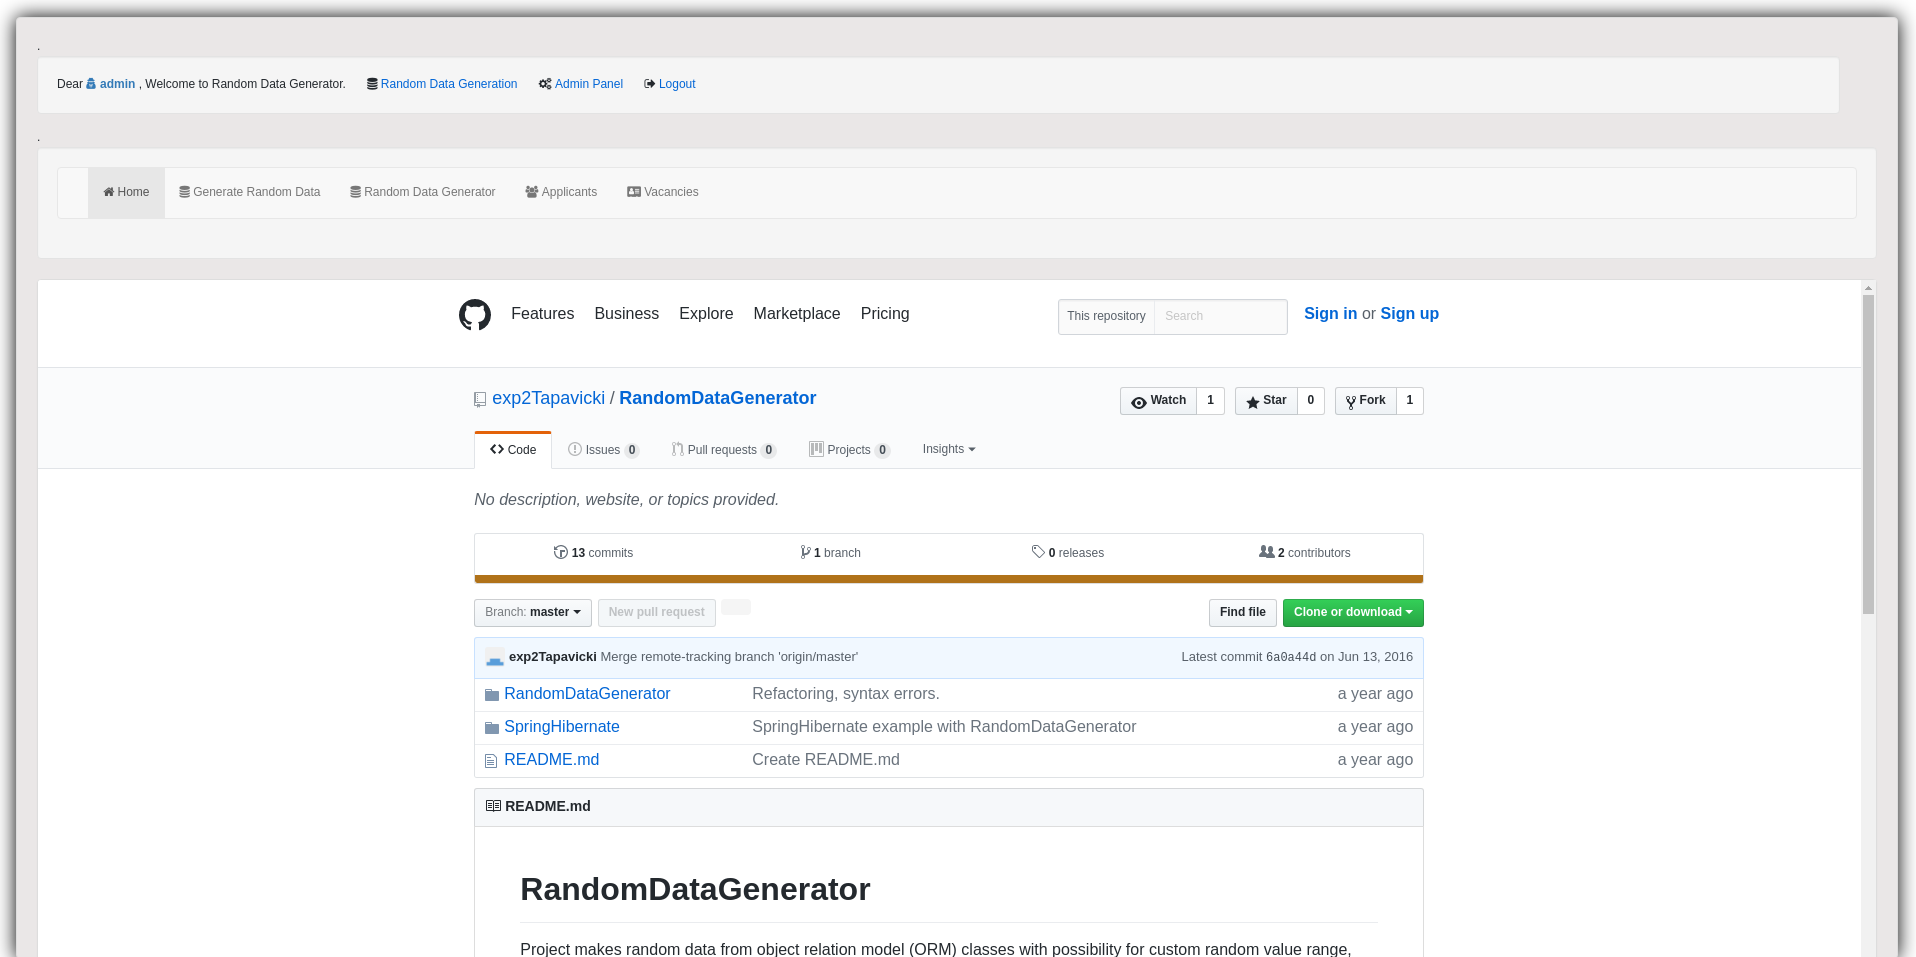This screenshot has height=957, width=1916.
Task: Click the Projects board icon
Action: (x=816, y=449)
